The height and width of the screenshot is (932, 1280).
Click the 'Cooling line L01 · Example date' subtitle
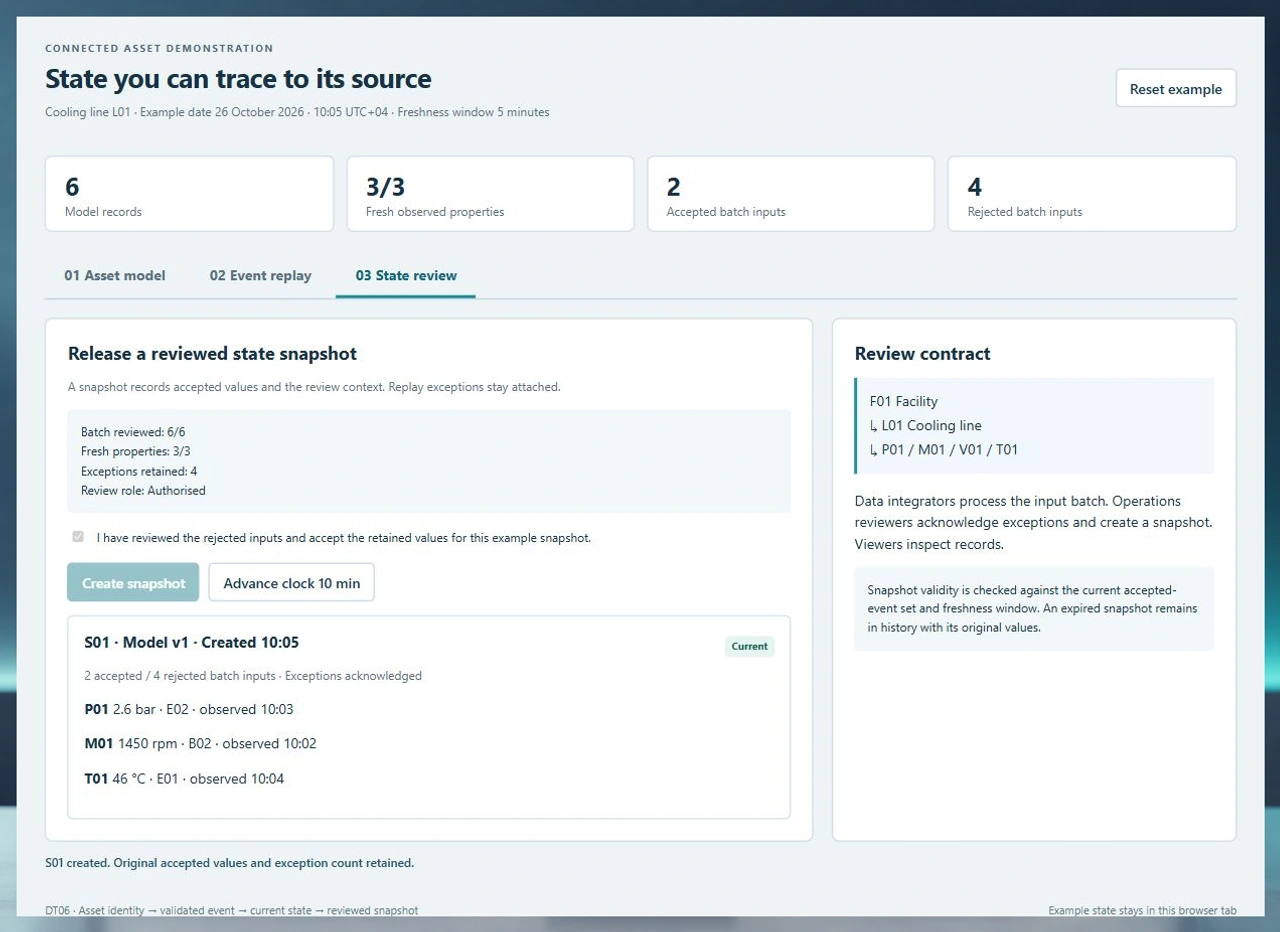[297, 112]
